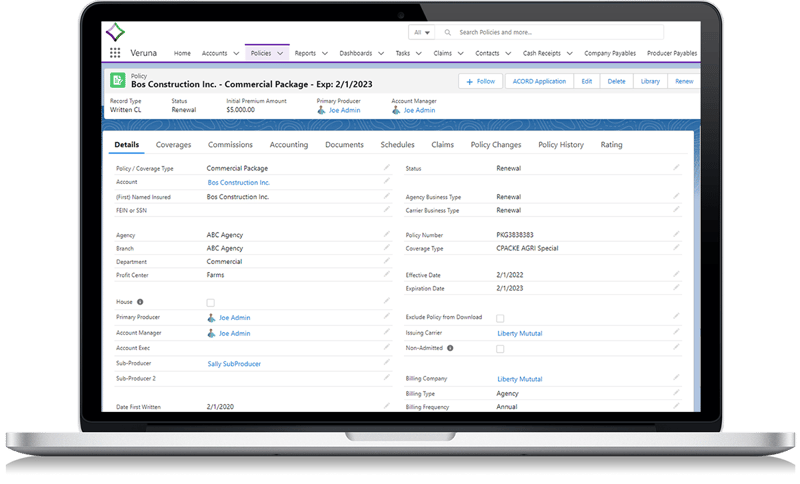
Task: Open the app launcher grid icon
Action: pyautogui.click(x=115, y=53)
